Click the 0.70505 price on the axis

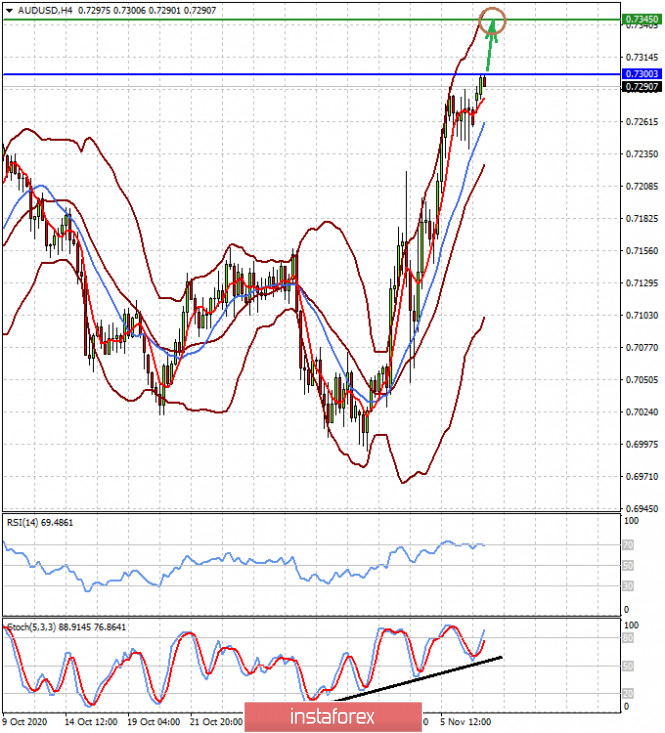(642, 380)
